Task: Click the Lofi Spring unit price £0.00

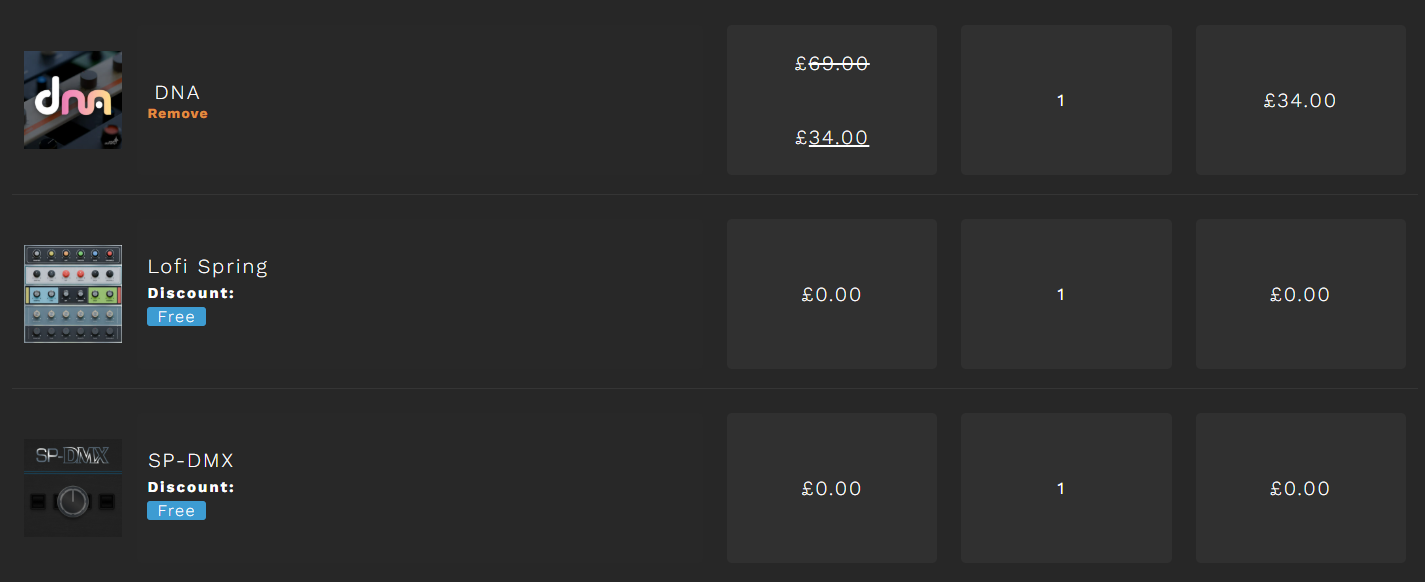Action: coord(832,294)
